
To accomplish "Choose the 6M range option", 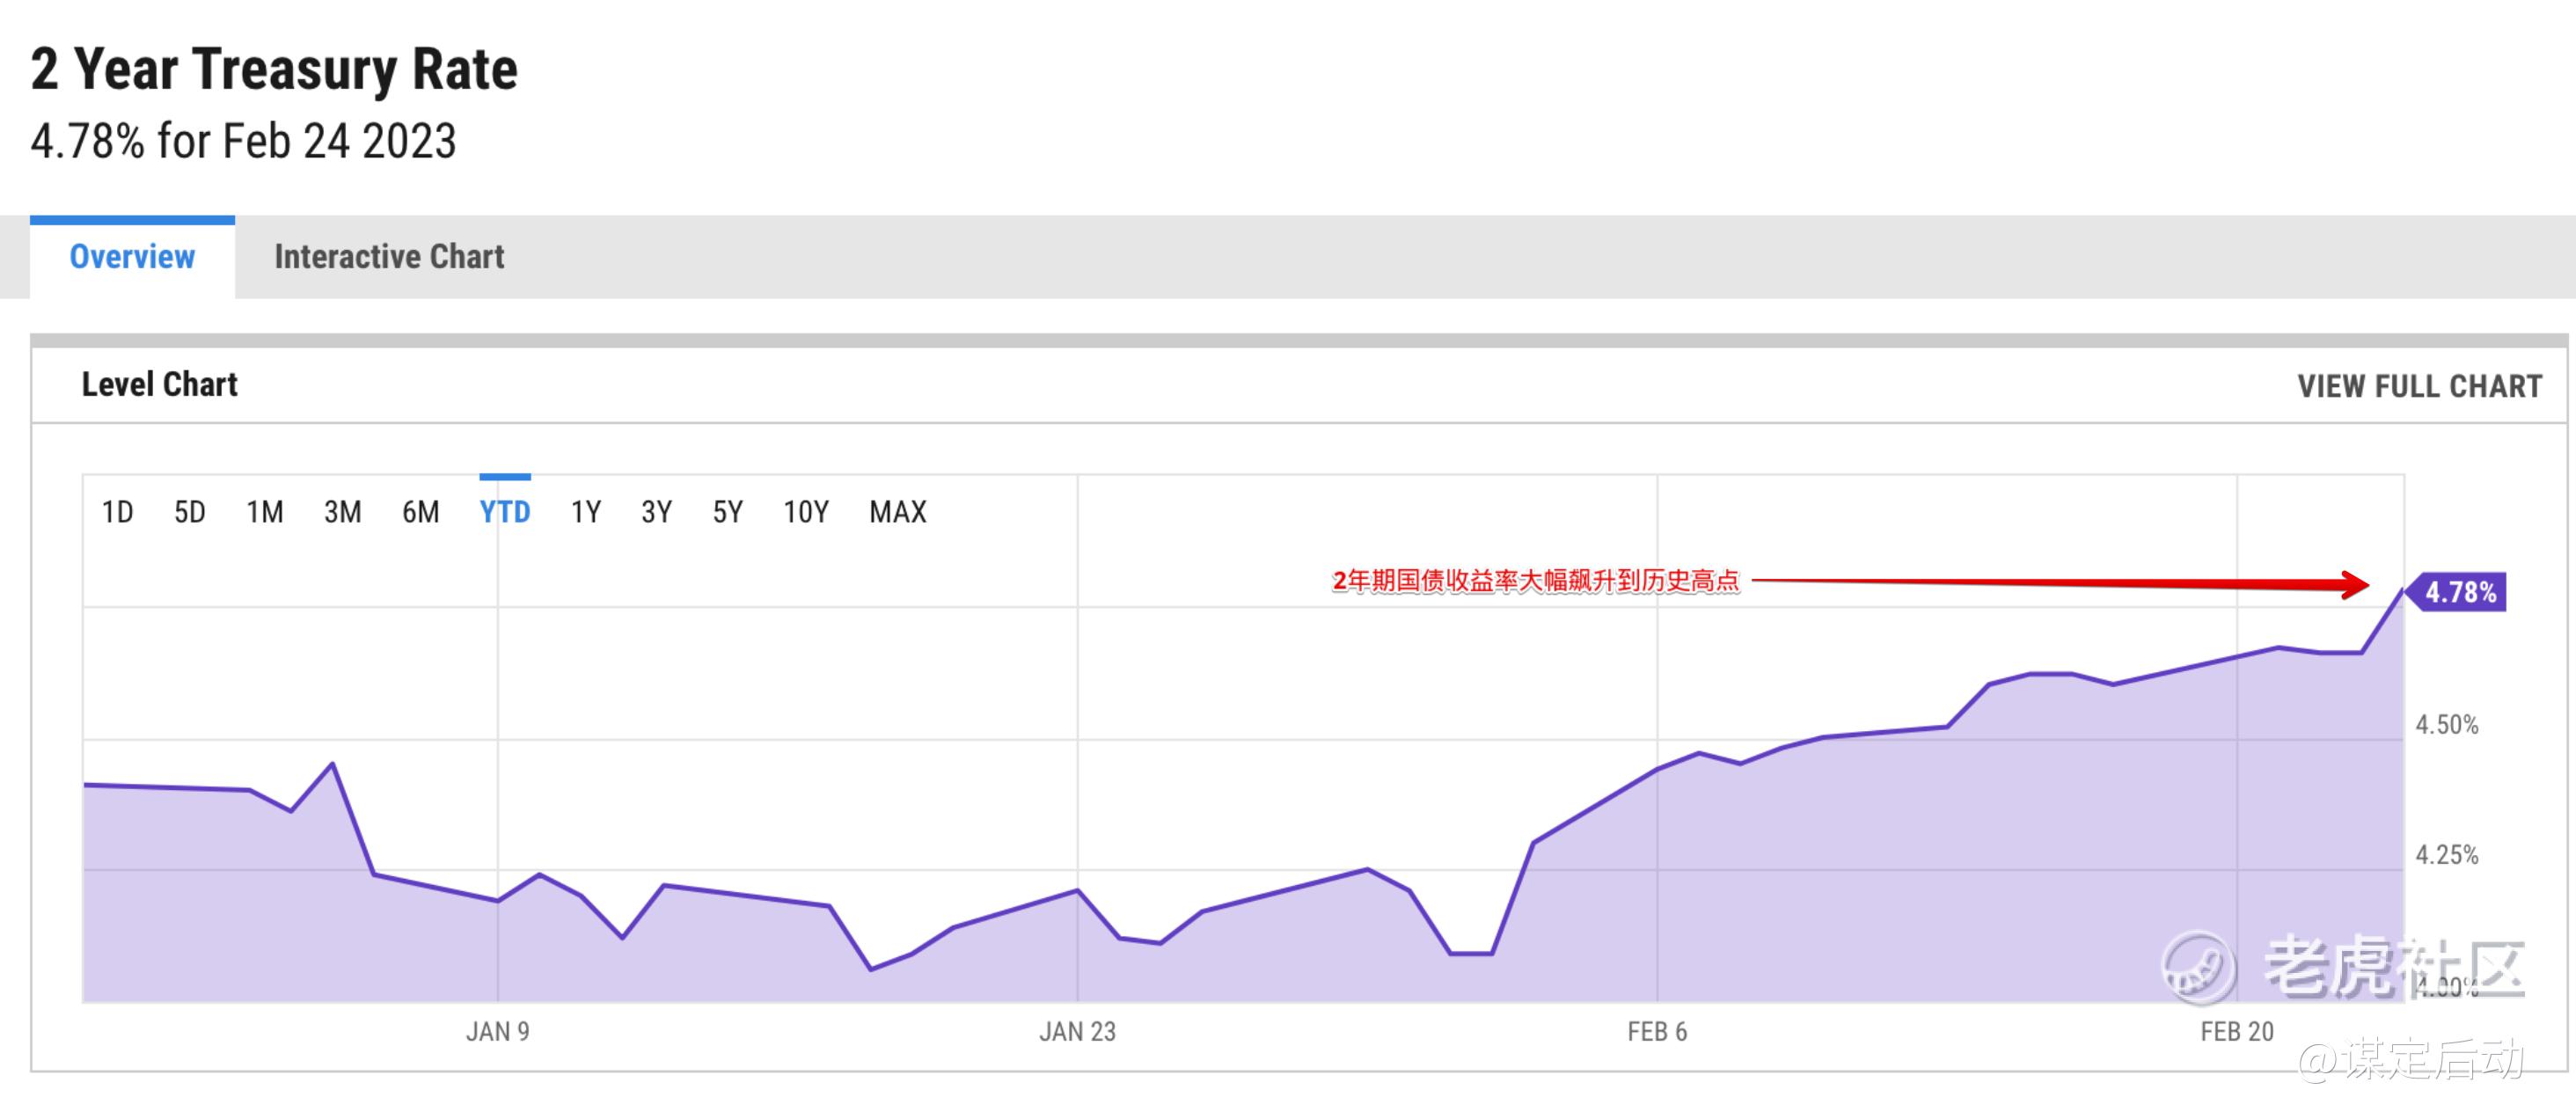I will pos(420,512).
